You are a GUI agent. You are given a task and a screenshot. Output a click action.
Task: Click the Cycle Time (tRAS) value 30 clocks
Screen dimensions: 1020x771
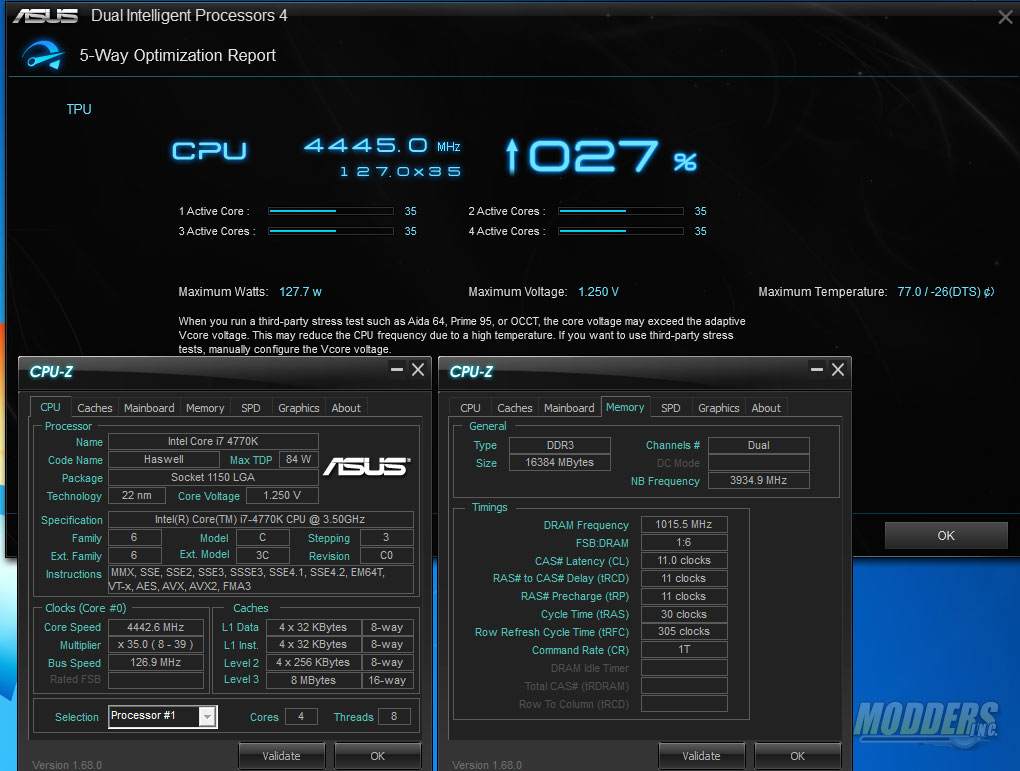(x=684, y=614)
